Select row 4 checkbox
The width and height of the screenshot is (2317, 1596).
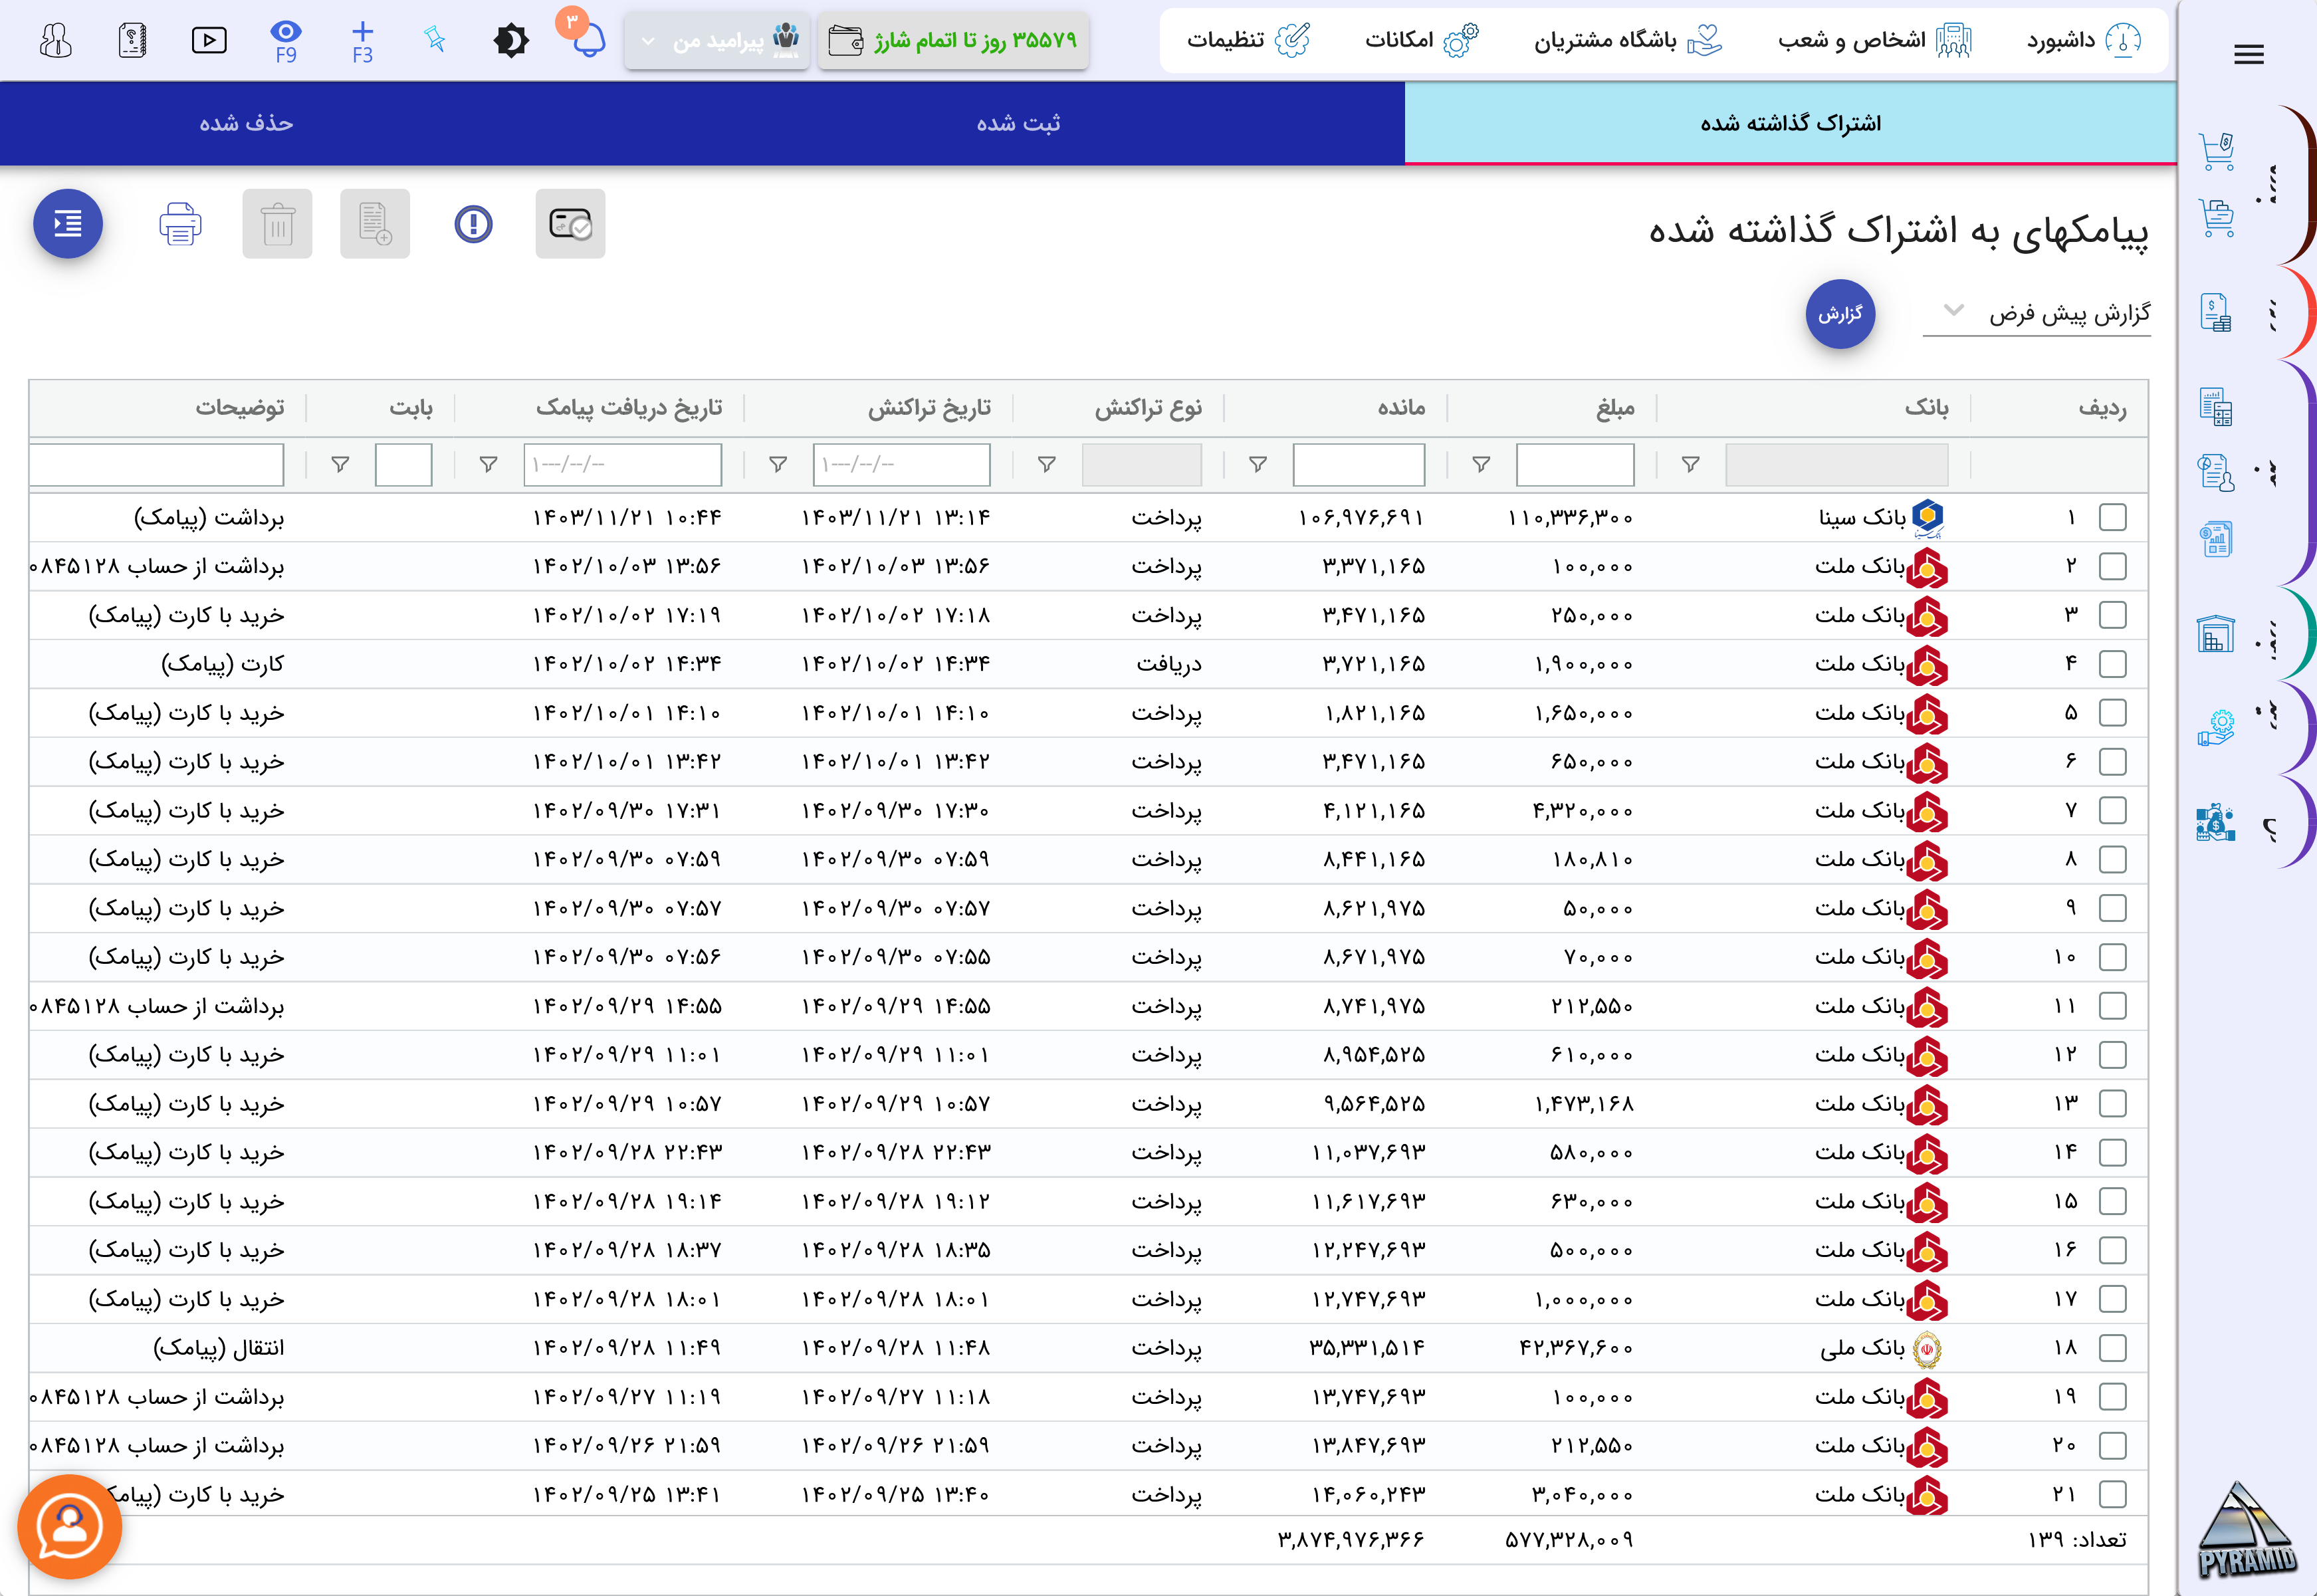point(2112,664)
